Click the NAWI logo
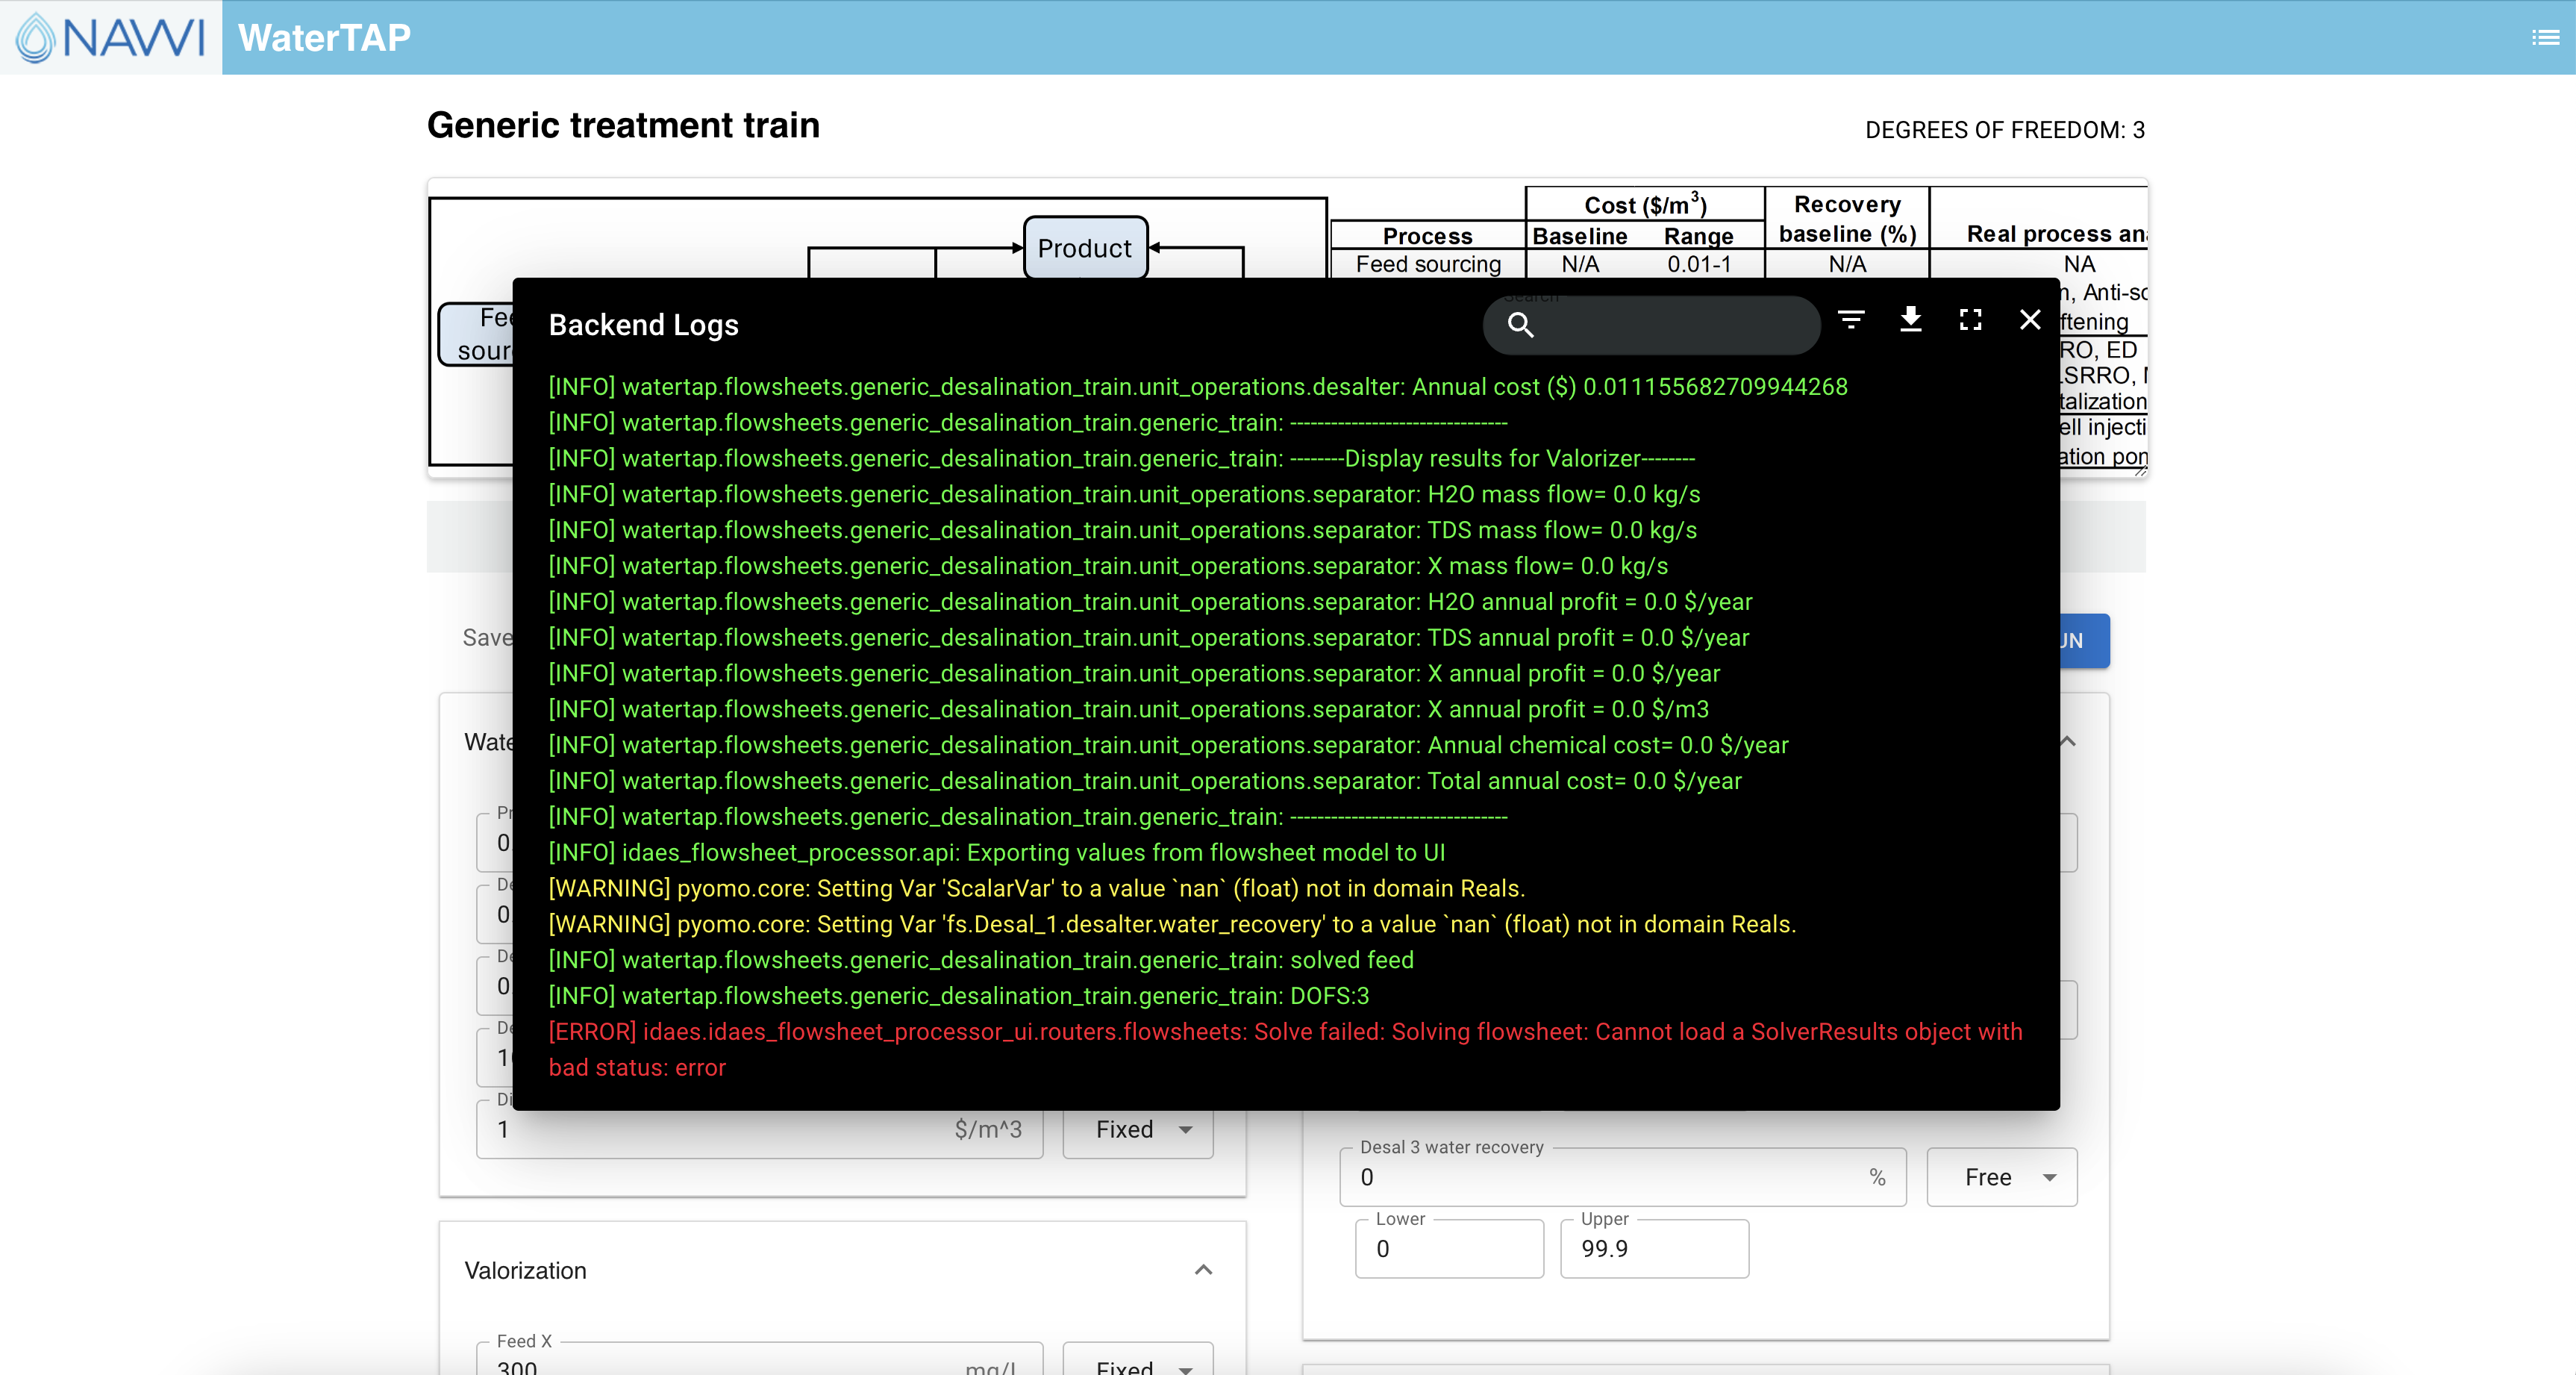The image size is (2576, 1375). click(110, 37)
